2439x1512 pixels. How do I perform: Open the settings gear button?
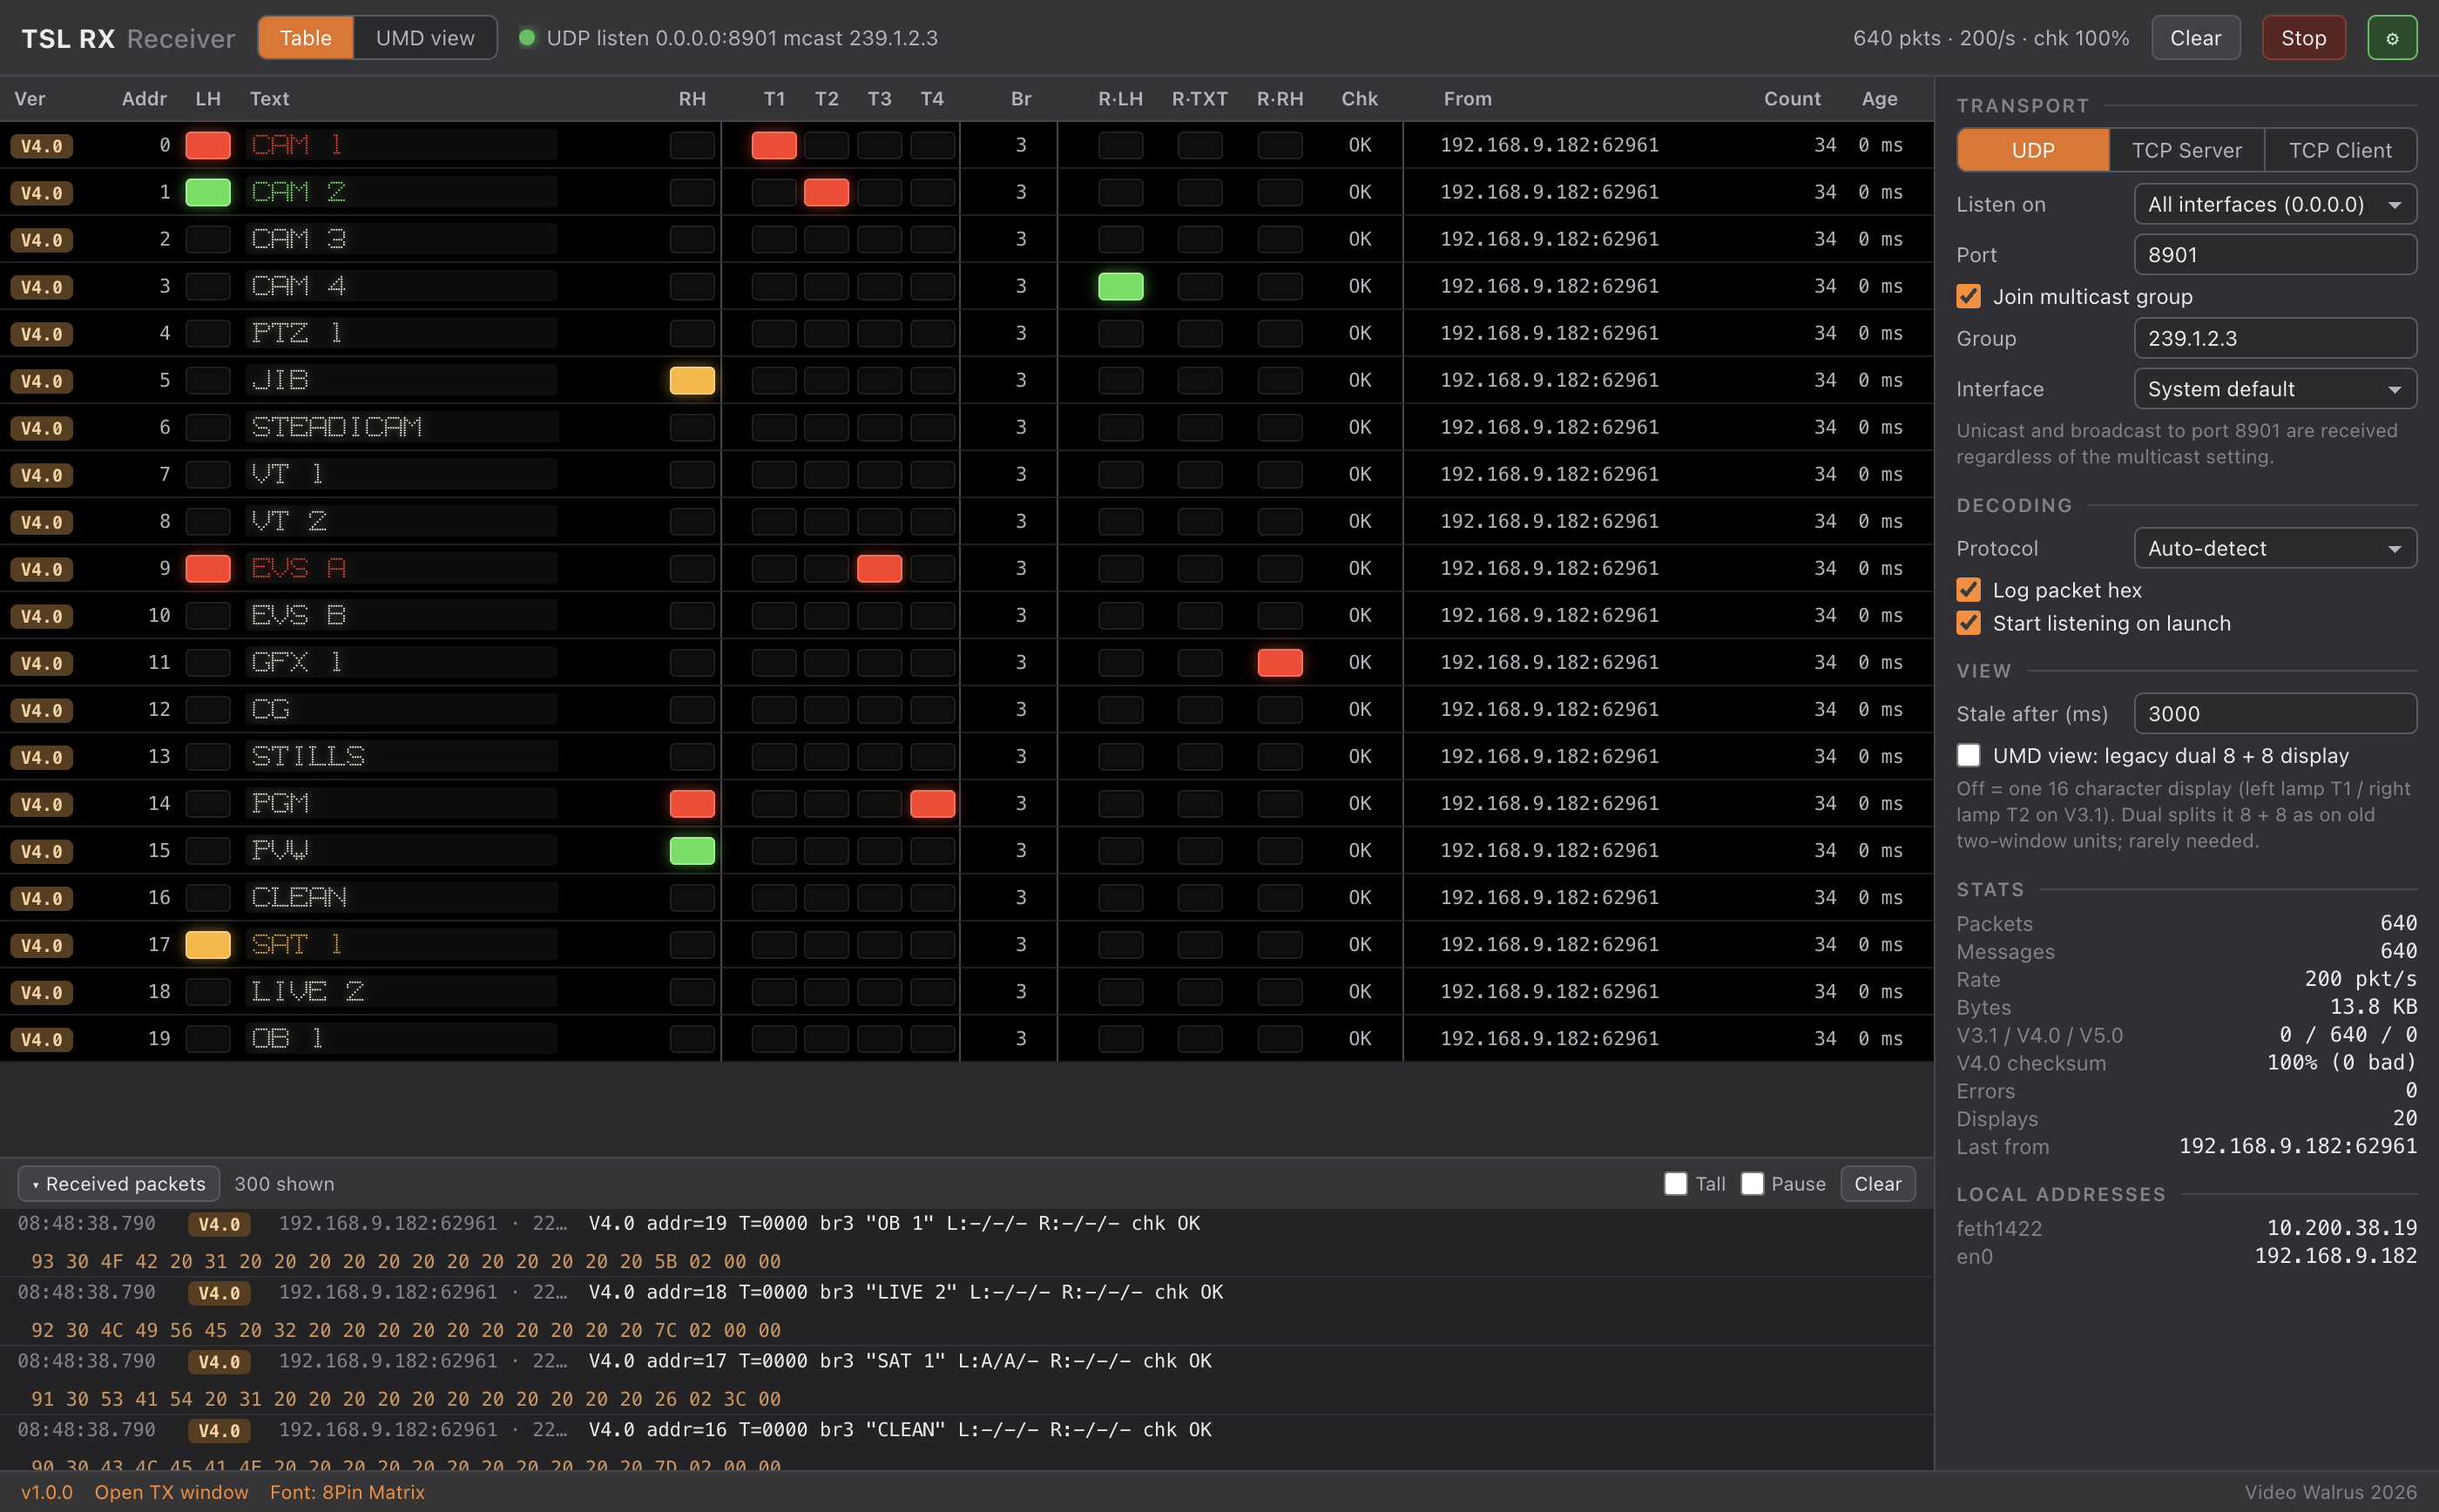[2391, 38]
